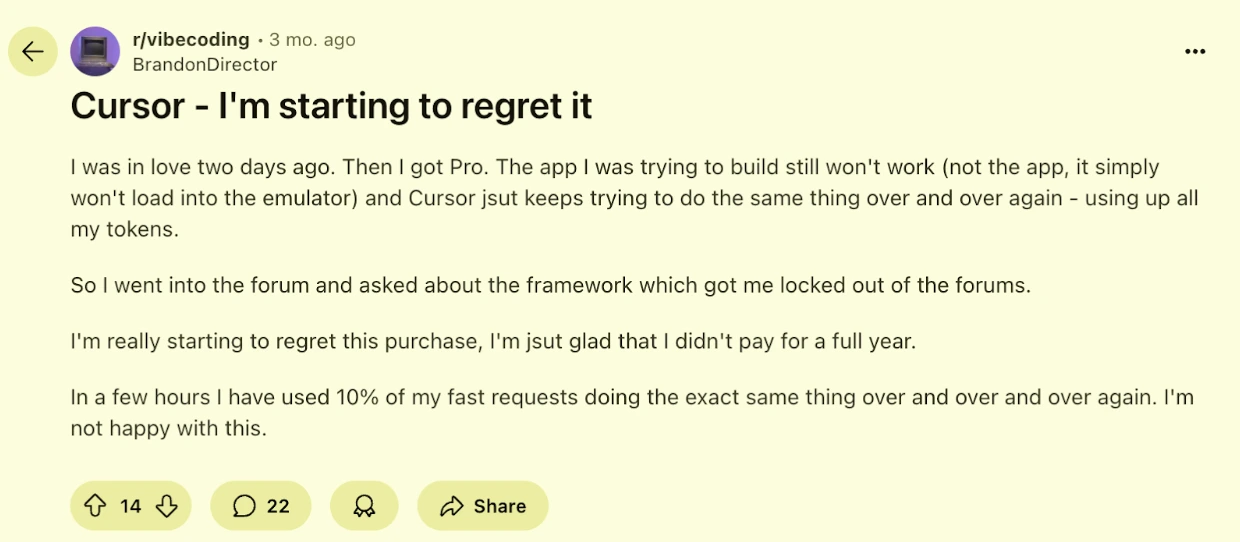Give an award using the award icon
This screenshot has height=542, width=1240.
pyautogui.click(x=364, y=506)
